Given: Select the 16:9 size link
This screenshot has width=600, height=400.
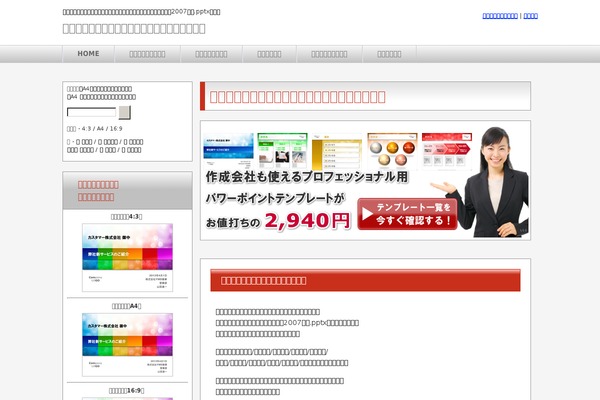Looking at the screenshot, I should click(x=116, y=129).
